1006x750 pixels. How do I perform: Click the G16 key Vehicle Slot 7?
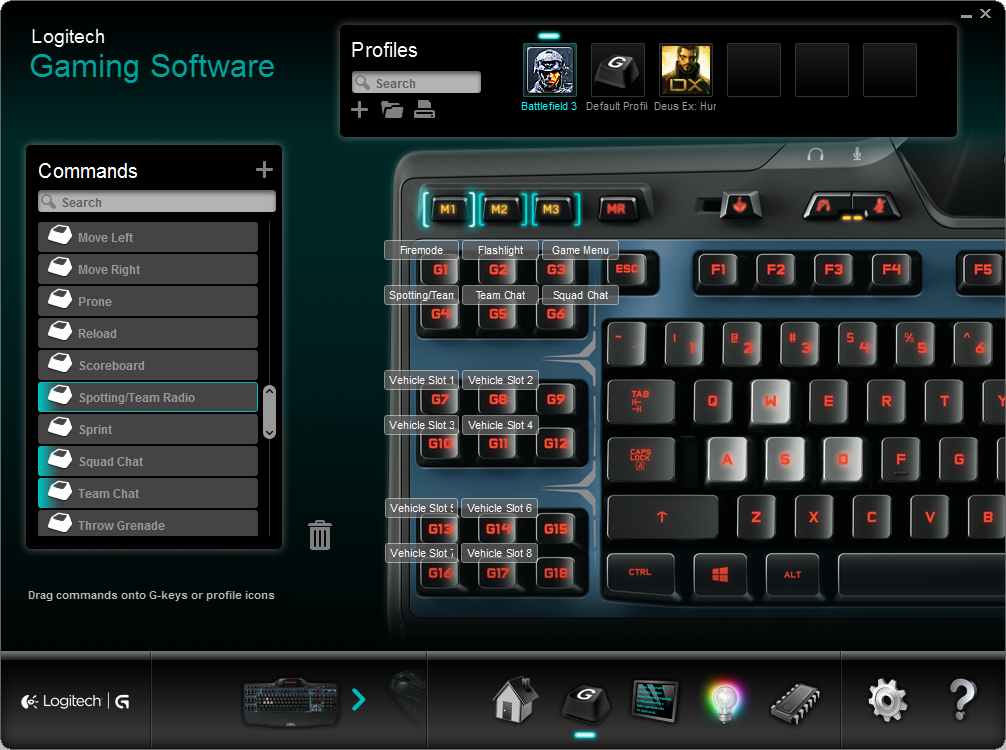point(440,574)
